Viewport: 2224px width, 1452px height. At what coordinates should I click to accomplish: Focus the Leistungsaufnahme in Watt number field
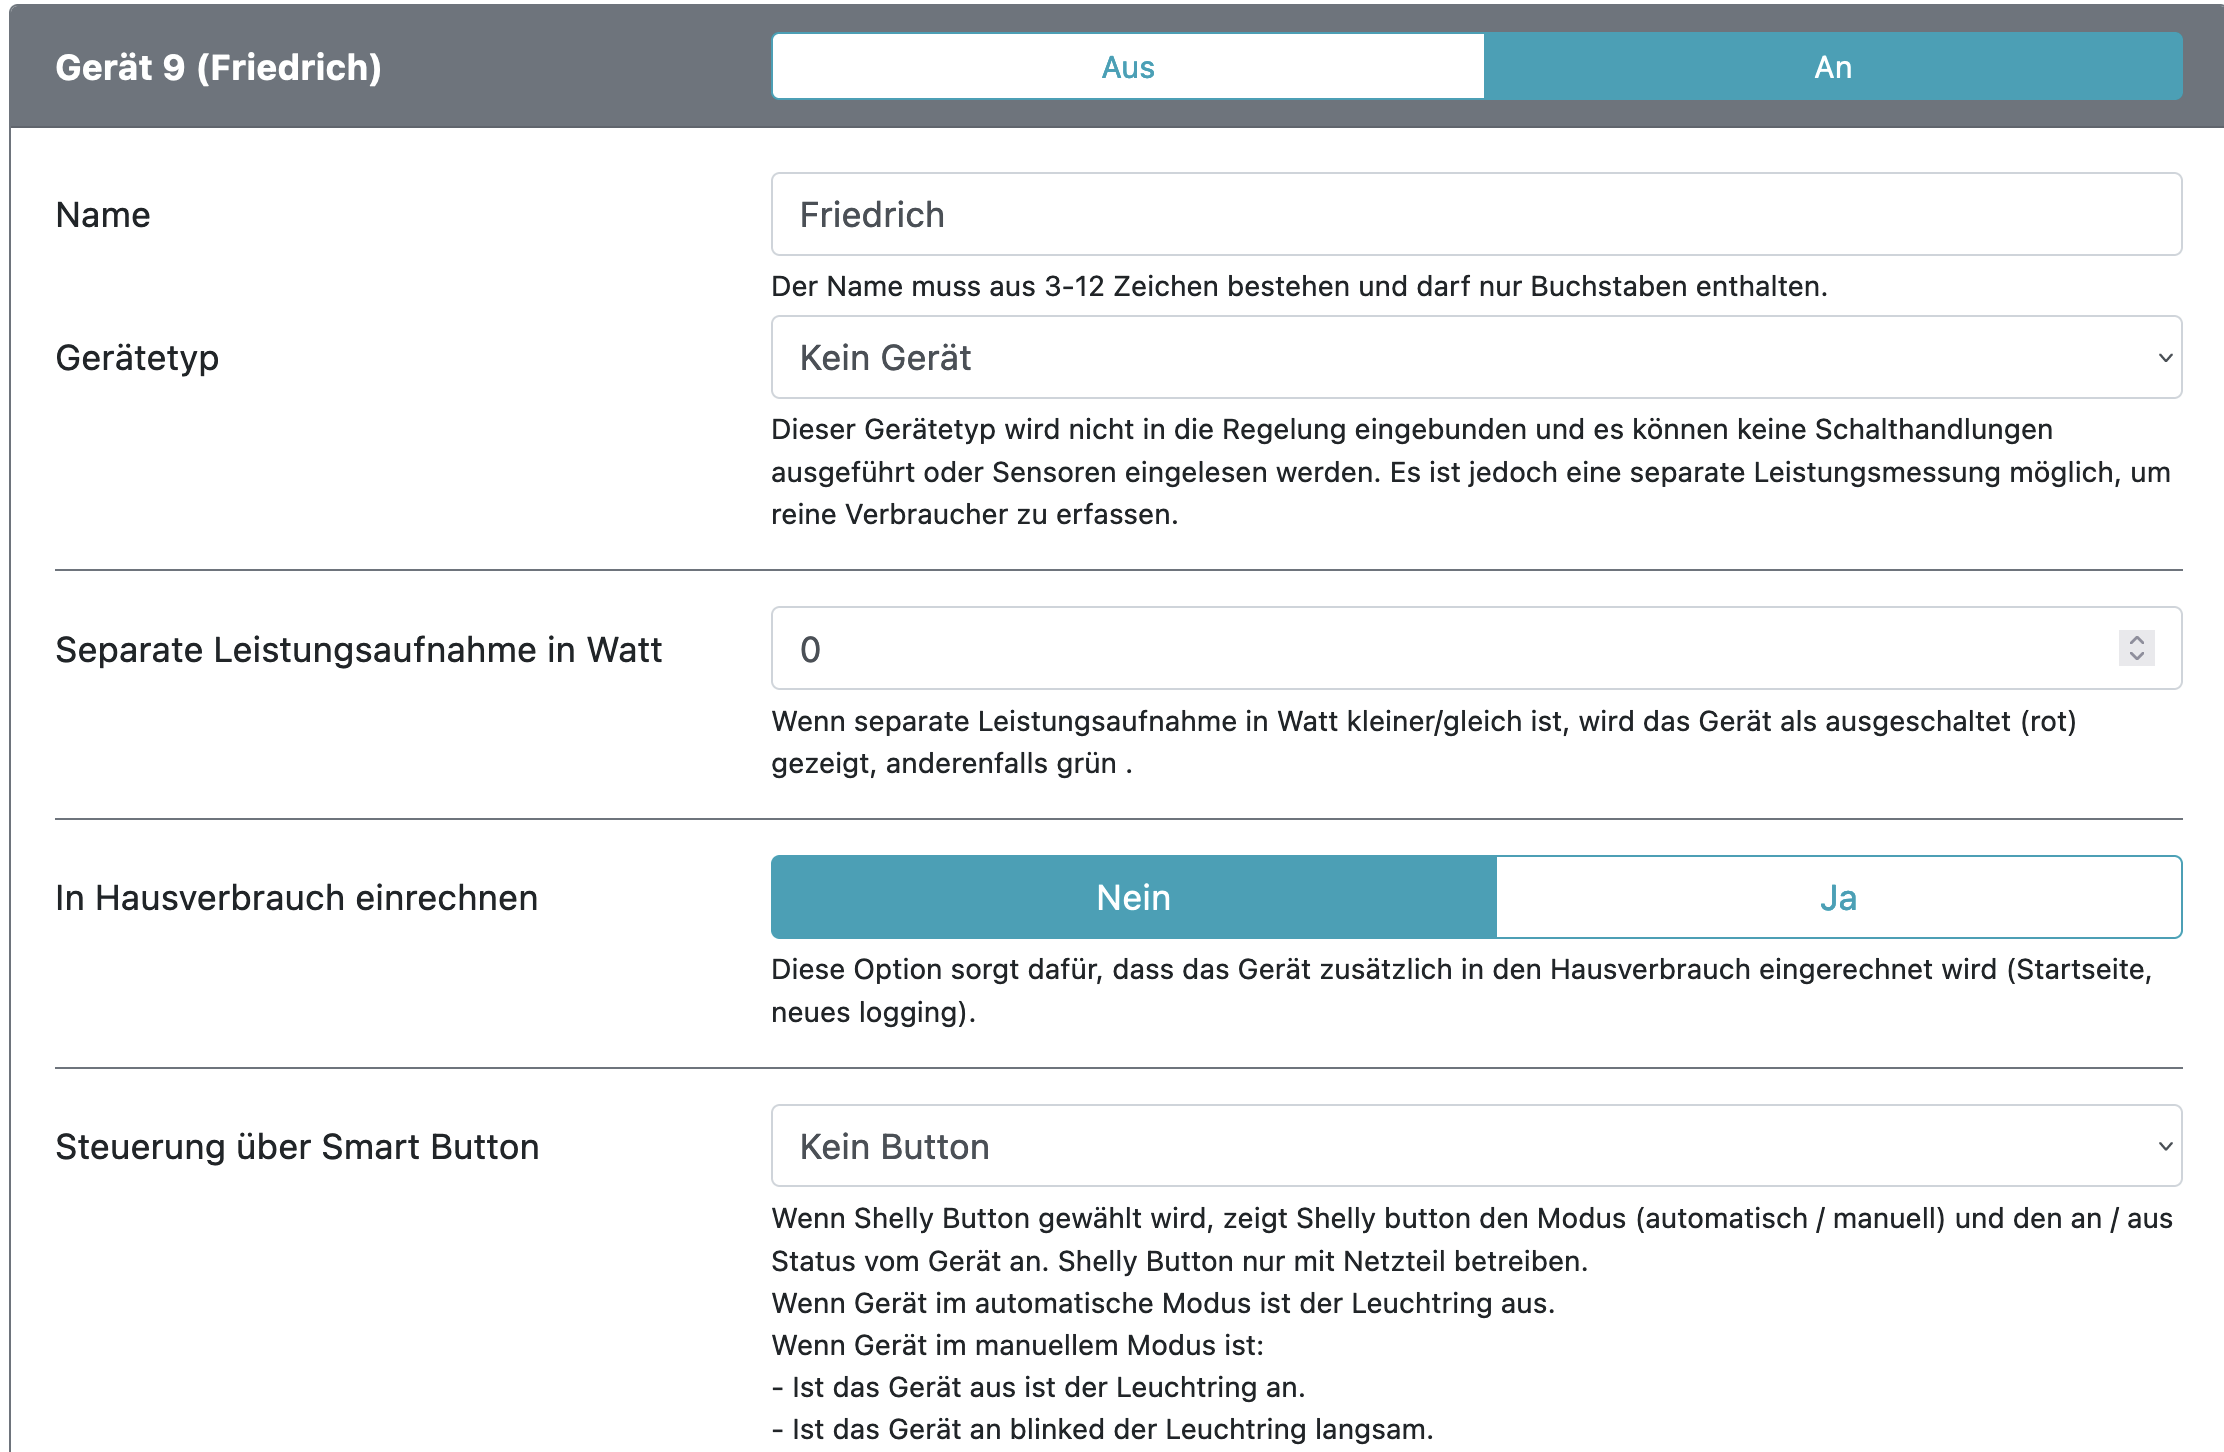point(1440,649)
